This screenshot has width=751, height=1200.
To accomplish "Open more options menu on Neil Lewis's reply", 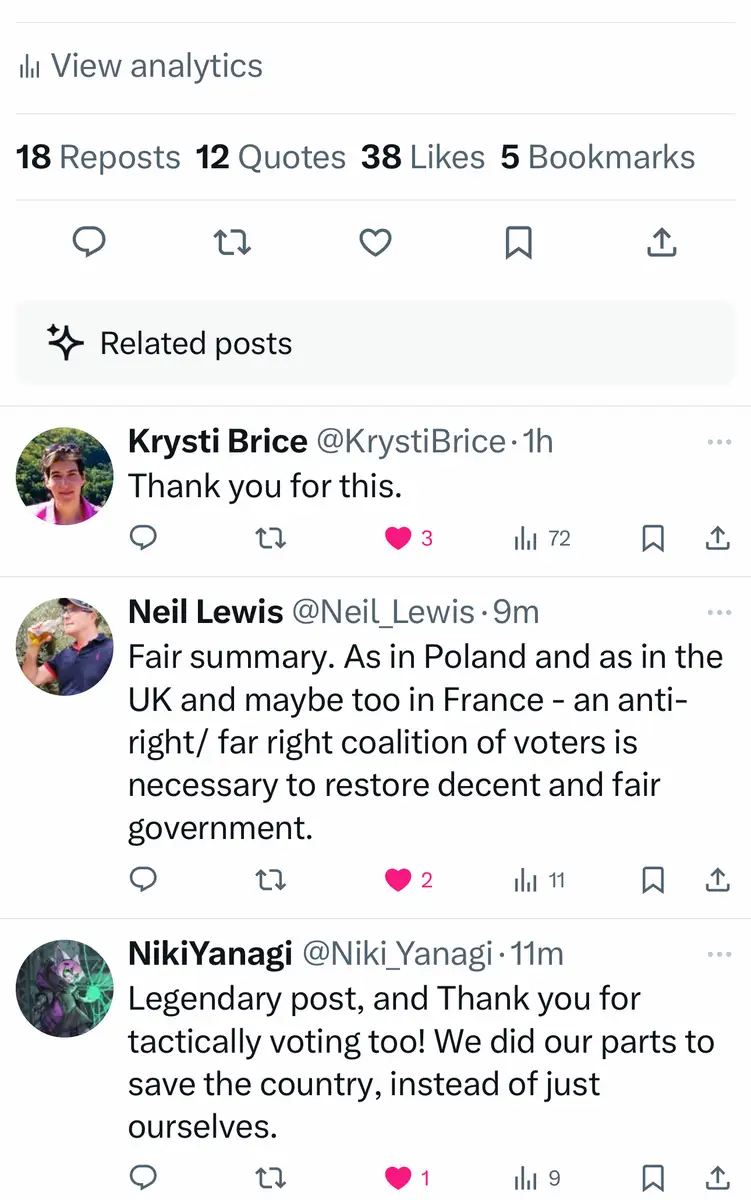I will [x=719, y=612].
